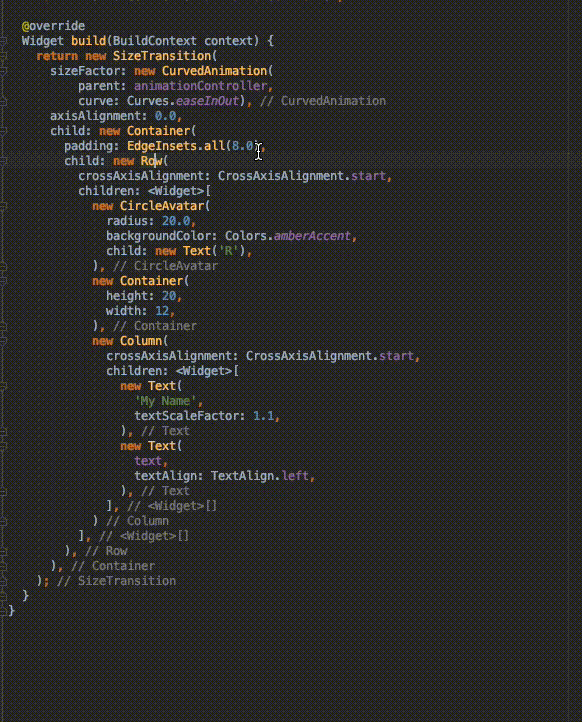Click 'EdgeInsets.all' in padding line

pos(176,146)
